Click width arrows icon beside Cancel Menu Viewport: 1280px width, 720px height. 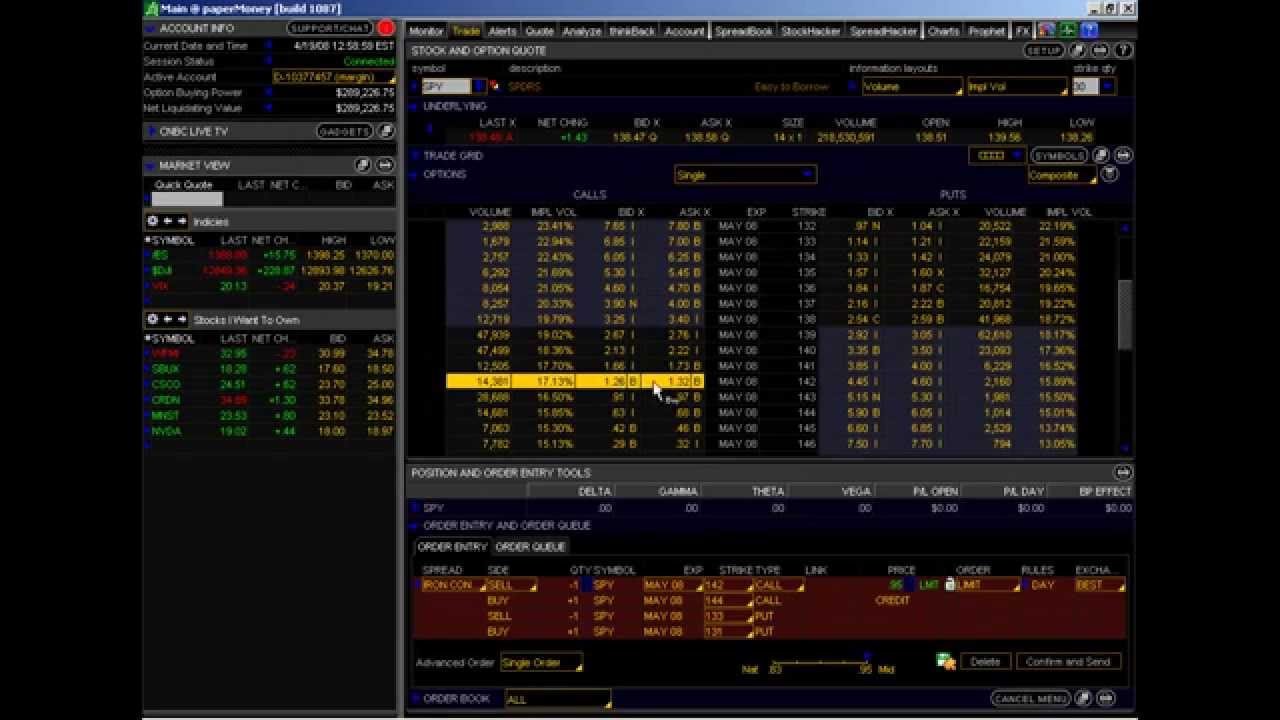click(x=1106, y=698)
